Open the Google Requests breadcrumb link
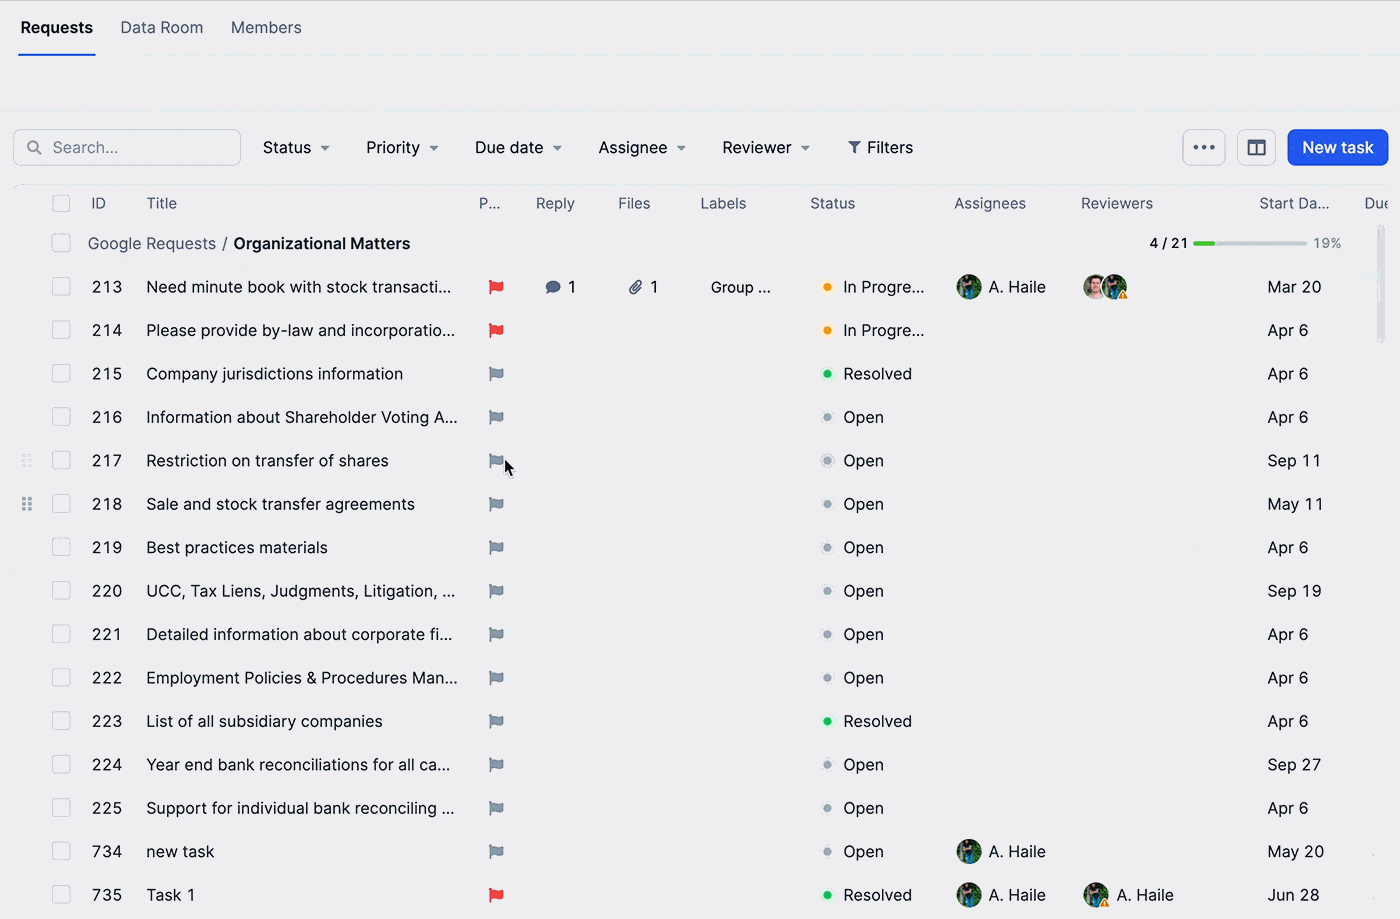The width and height of the screenshot is (1400, 919). (151, 243)
